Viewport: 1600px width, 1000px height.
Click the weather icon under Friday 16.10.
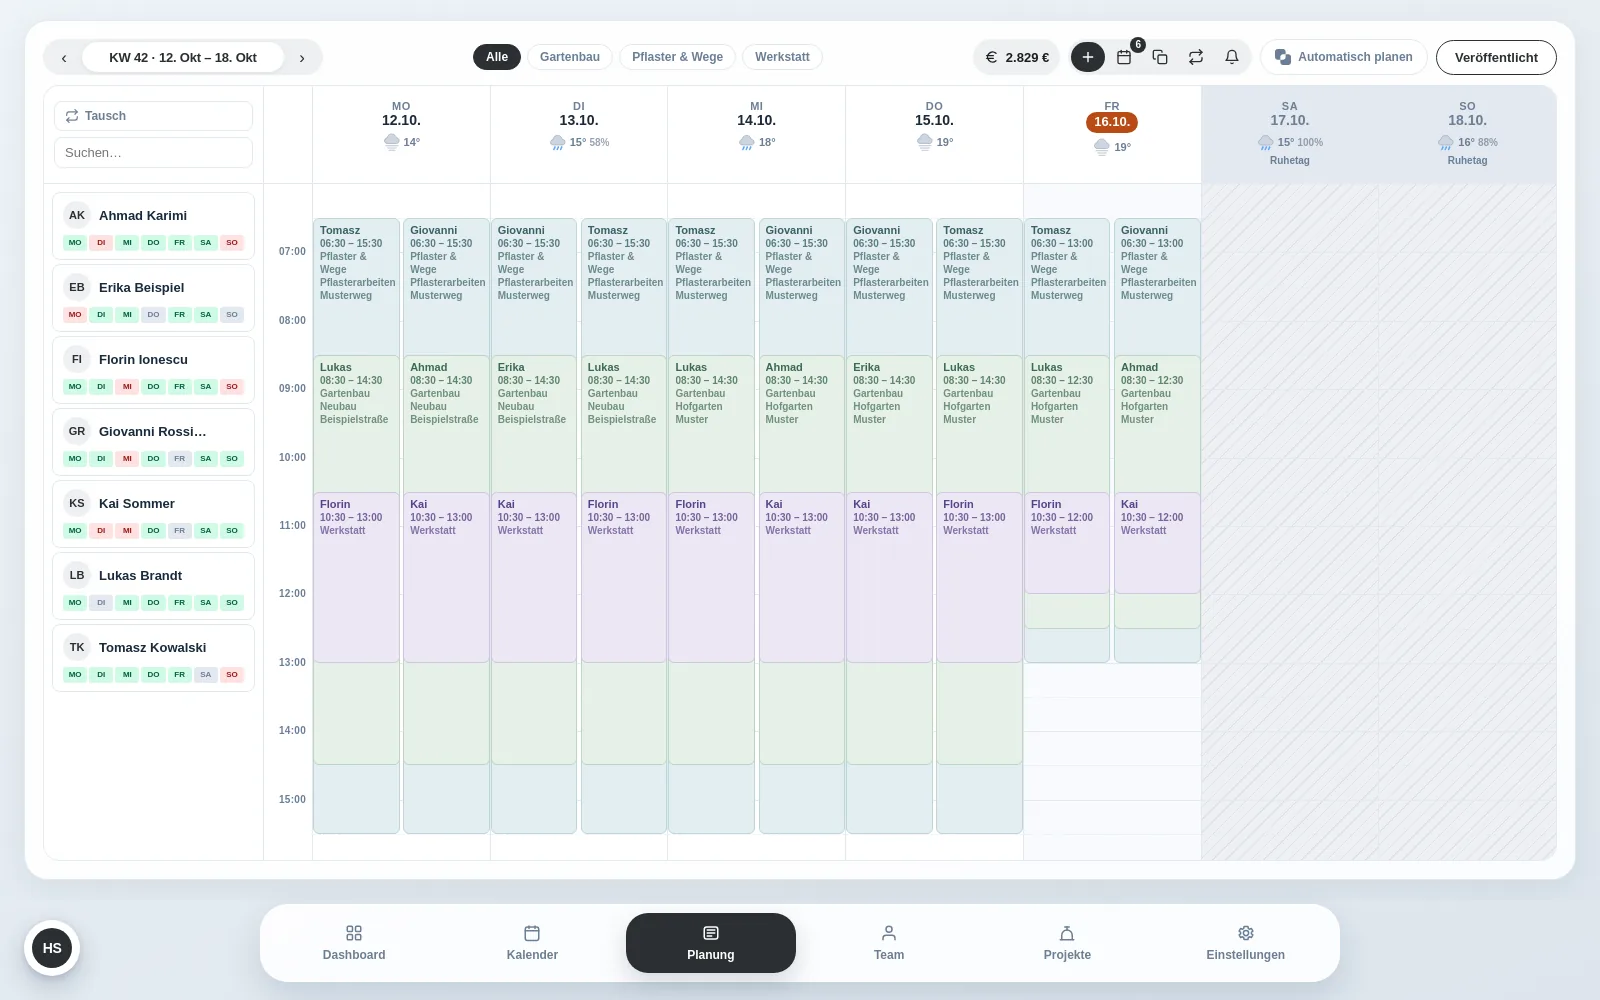tap(1102, 147)
